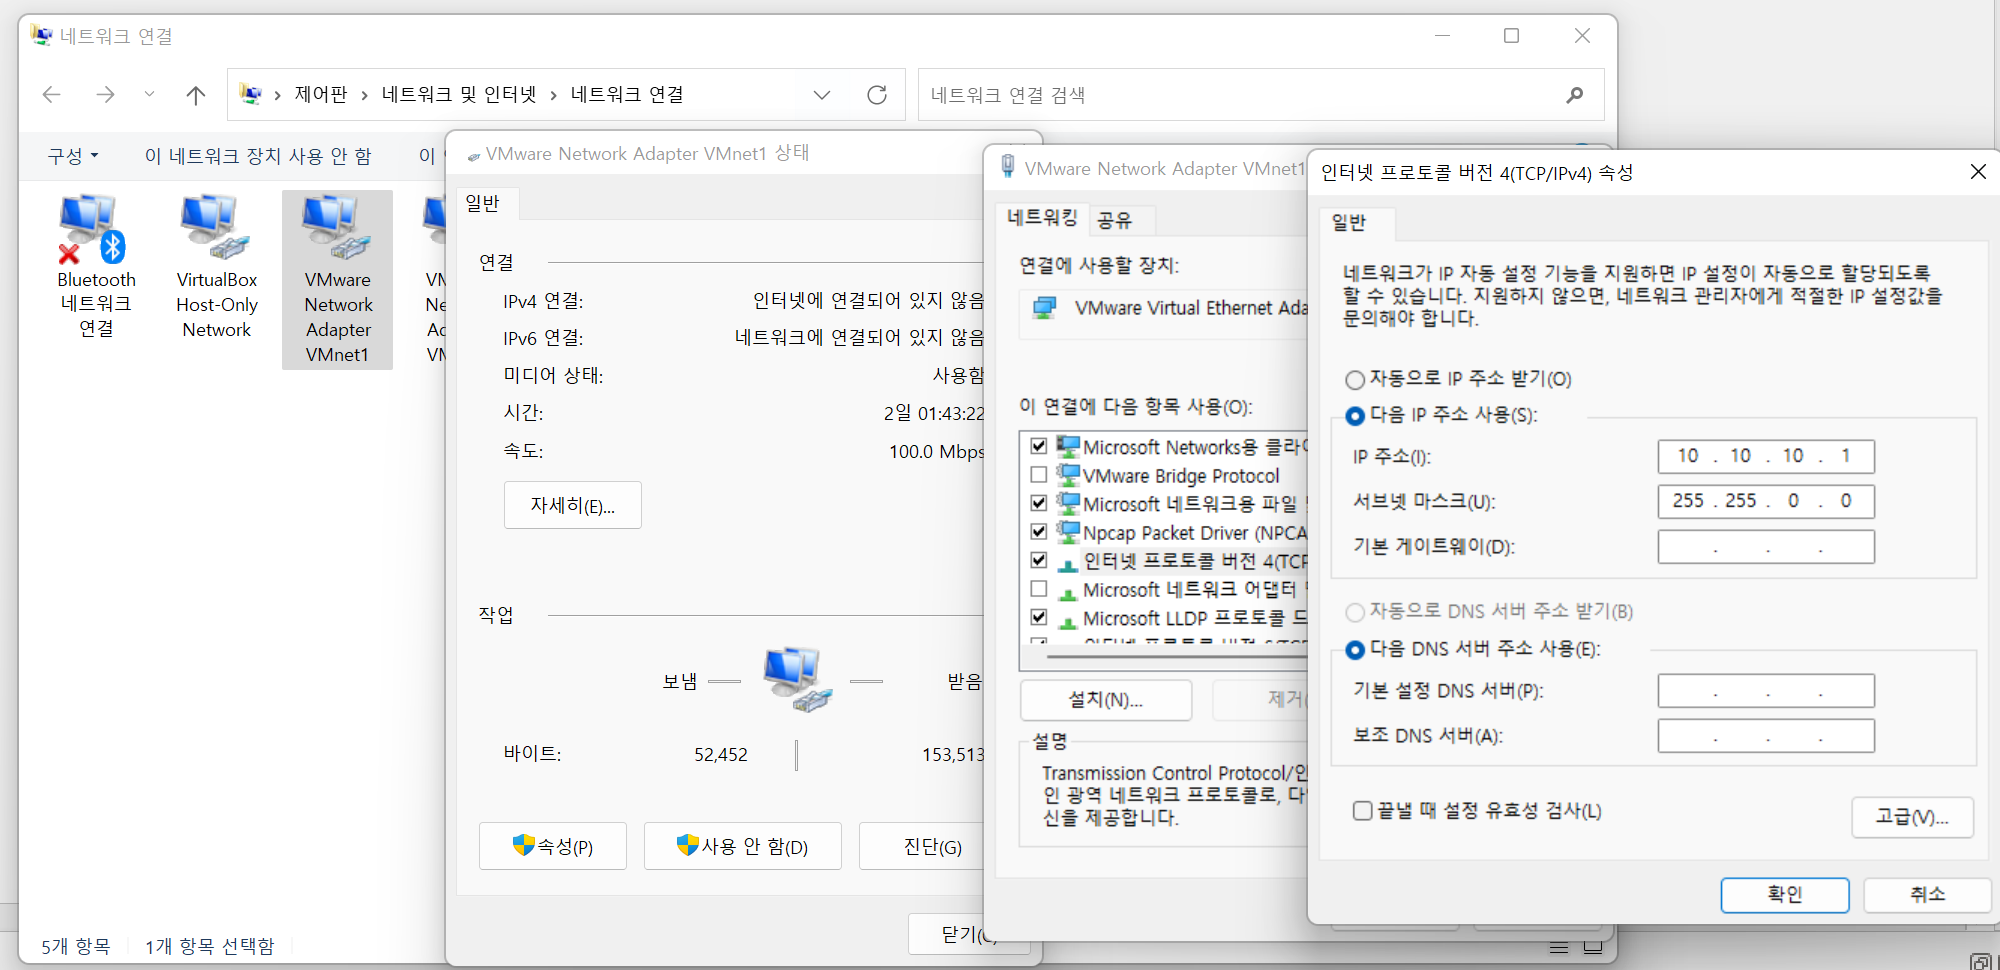Refresh the network connections list
2000x970 pixels.
pyautogui.click(x=877, y=95)
